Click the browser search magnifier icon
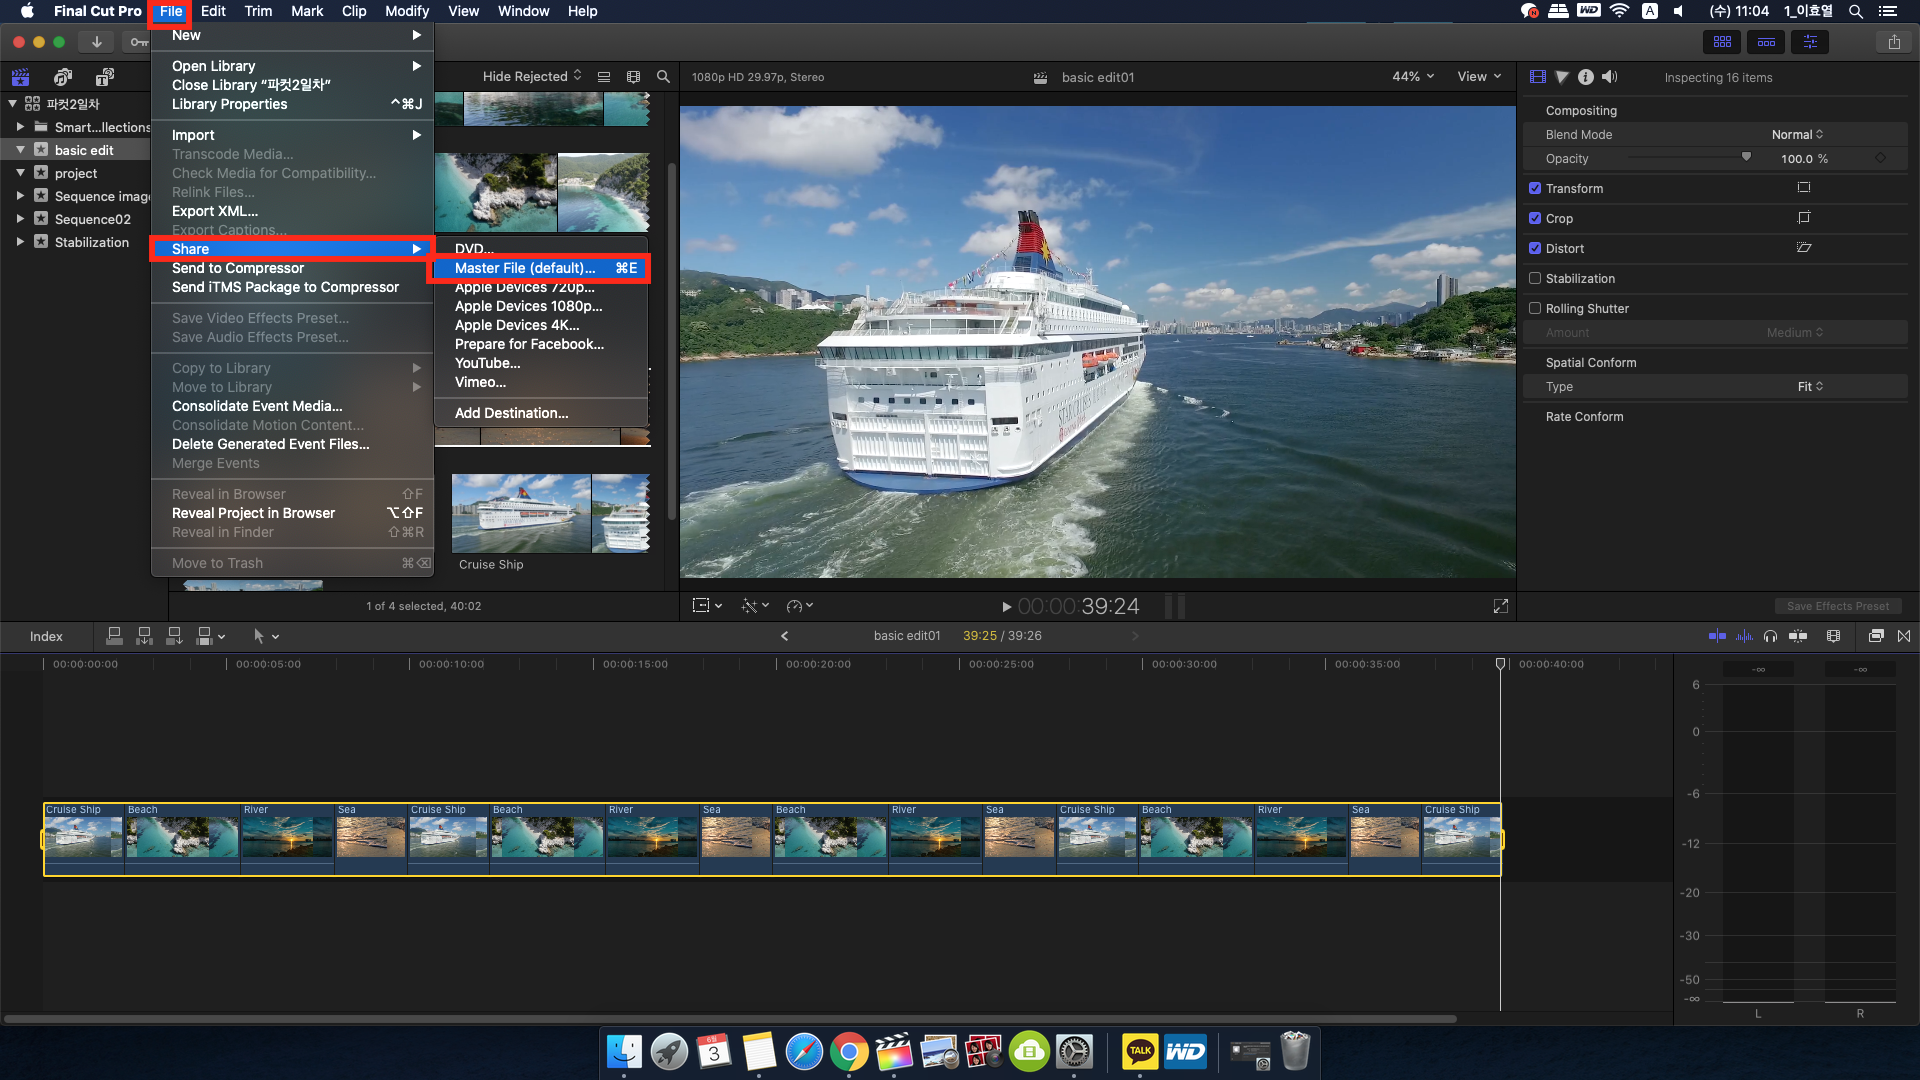 pyautogui.click(x=663, y=77)
